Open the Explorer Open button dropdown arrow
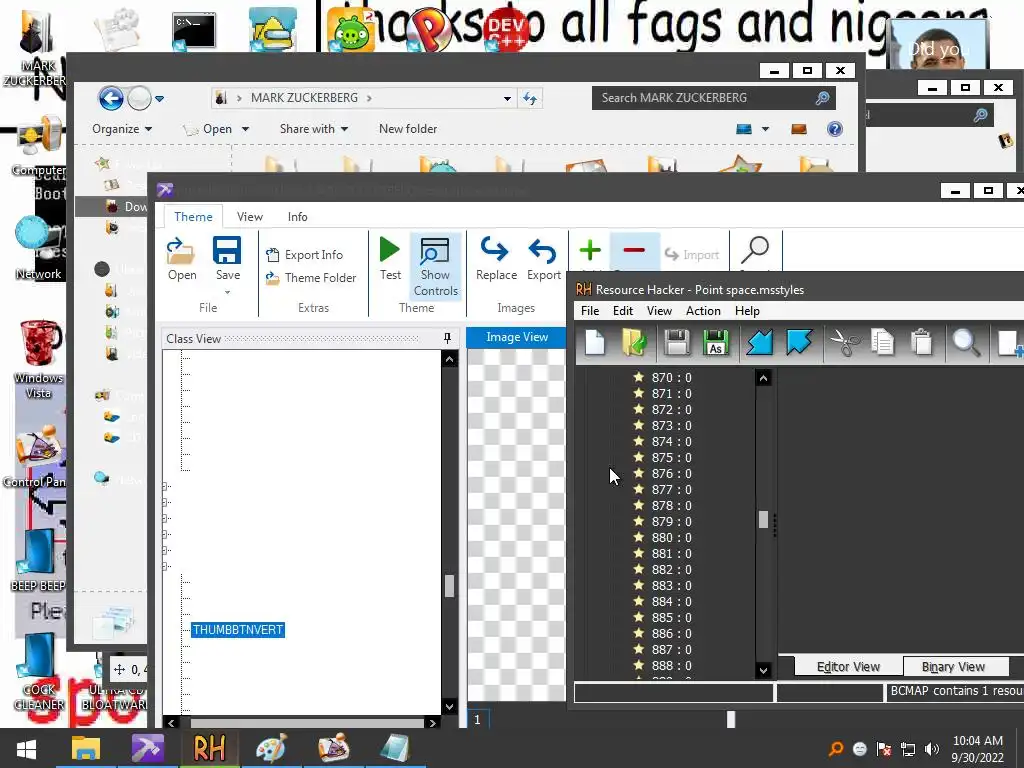 click(246, 129)
